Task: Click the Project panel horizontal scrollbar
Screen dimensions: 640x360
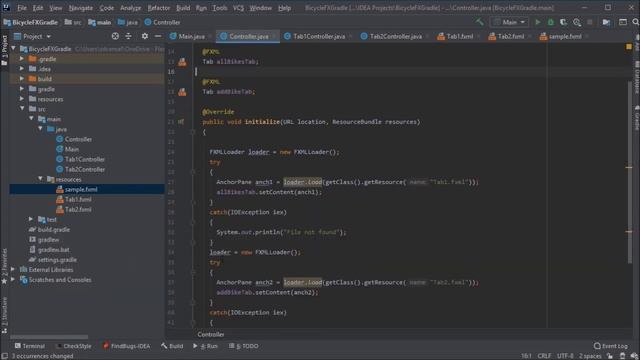Action: point(49,337)
